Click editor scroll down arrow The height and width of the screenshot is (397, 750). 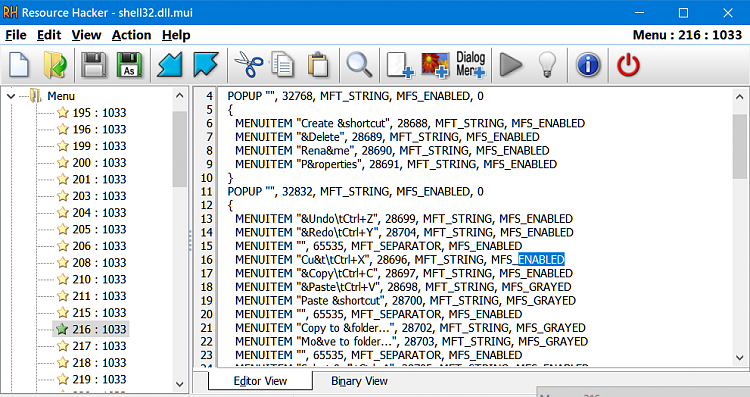pyautogui.click(x=739, y=358)
